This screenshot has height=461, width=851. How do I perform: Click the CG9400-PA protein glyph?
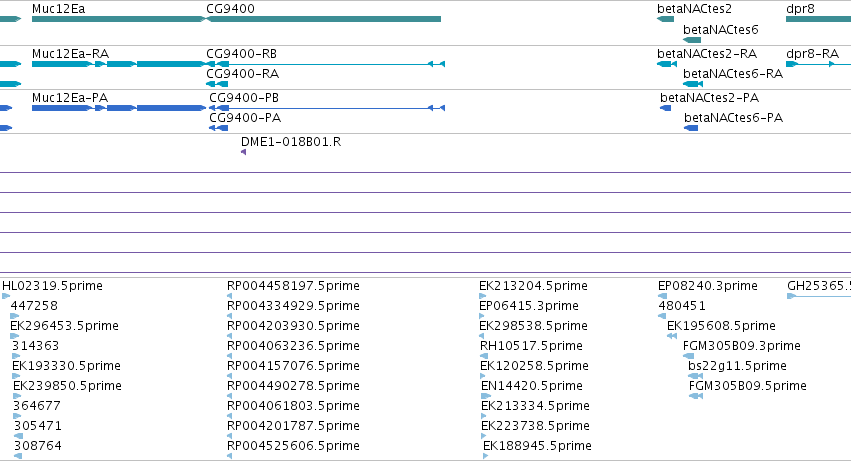[x=219, y=128]
